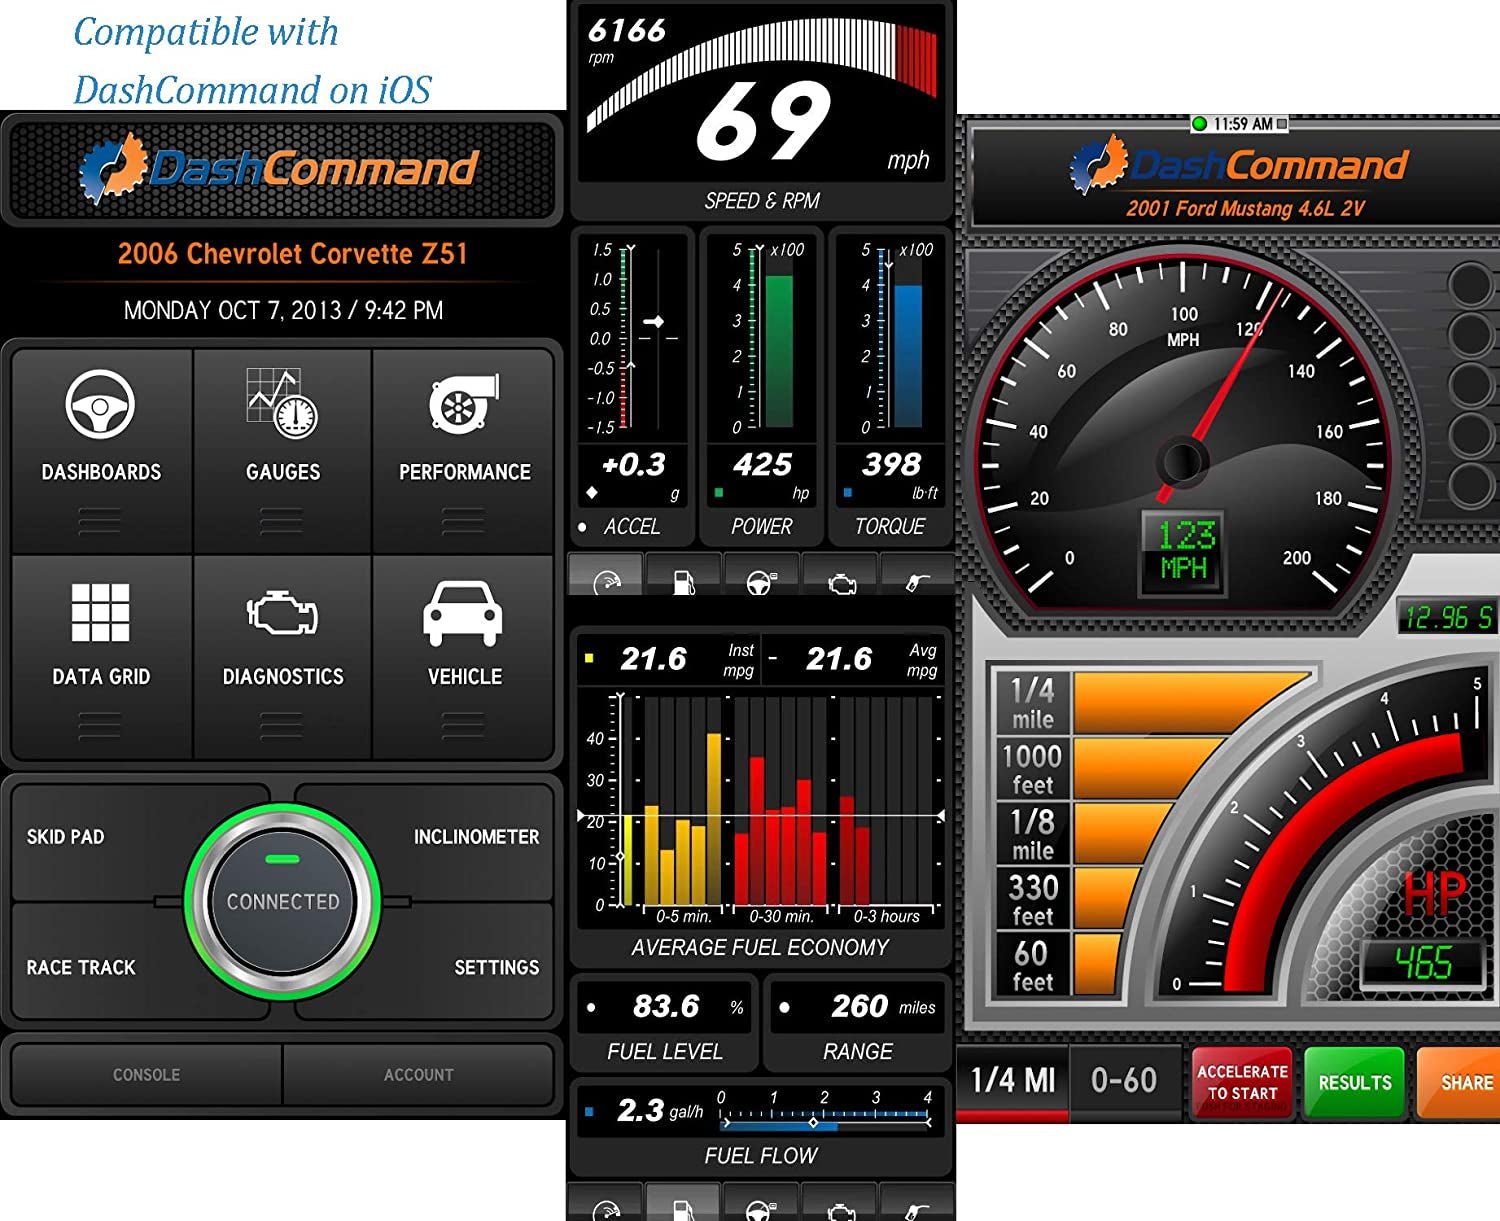Select steering wheel tab beneath FUEL FLOW panel

(760, 1203)
